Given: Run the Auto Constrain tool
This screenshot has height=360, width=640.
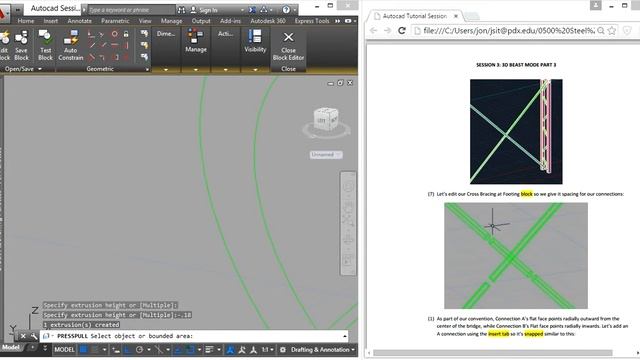Looking at the screenshot, I should point(71,45).
